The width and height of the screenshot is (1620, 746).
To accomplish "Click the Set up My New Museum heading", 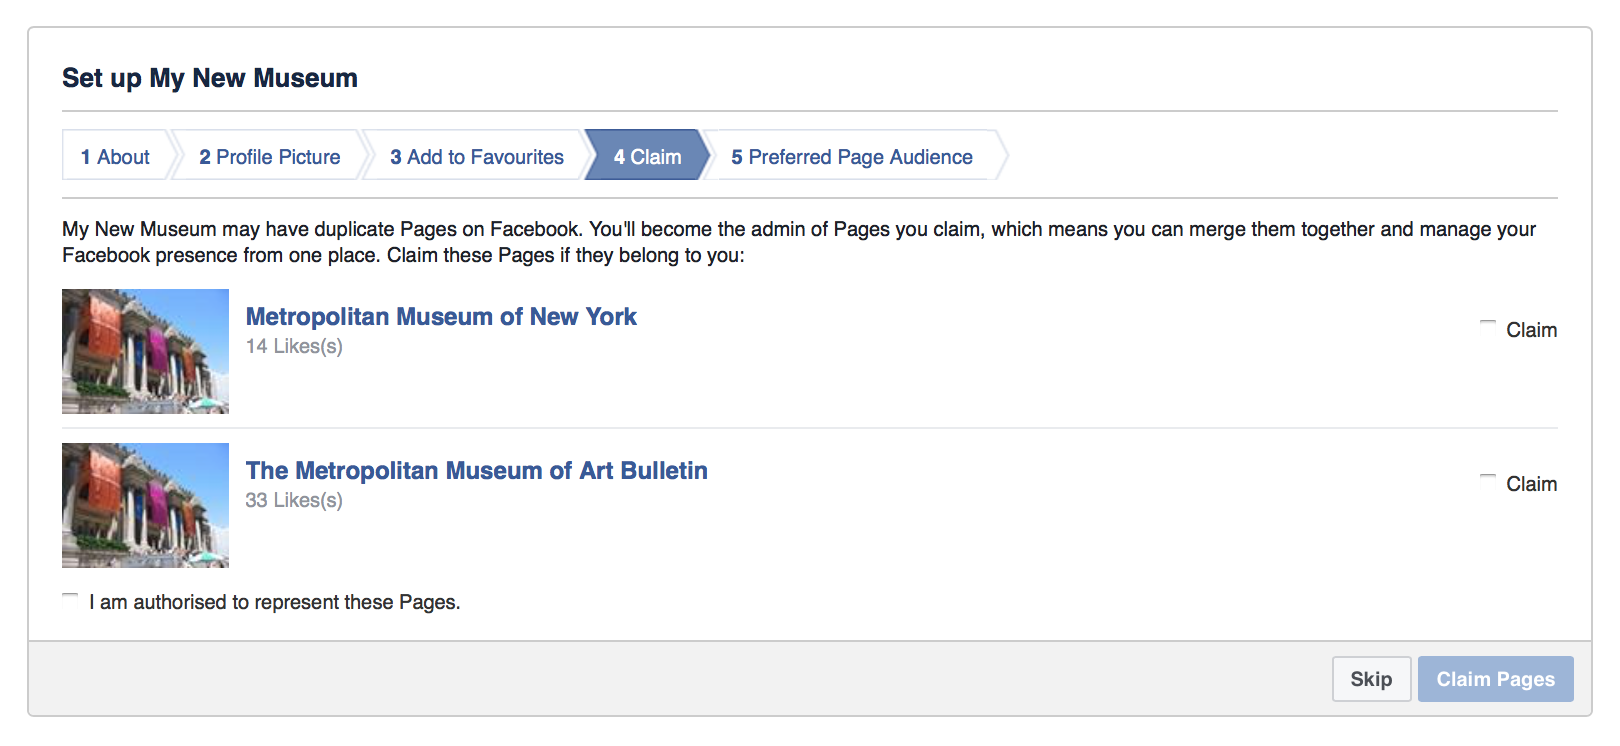I will pyautogui.click(x=210, y=78).
